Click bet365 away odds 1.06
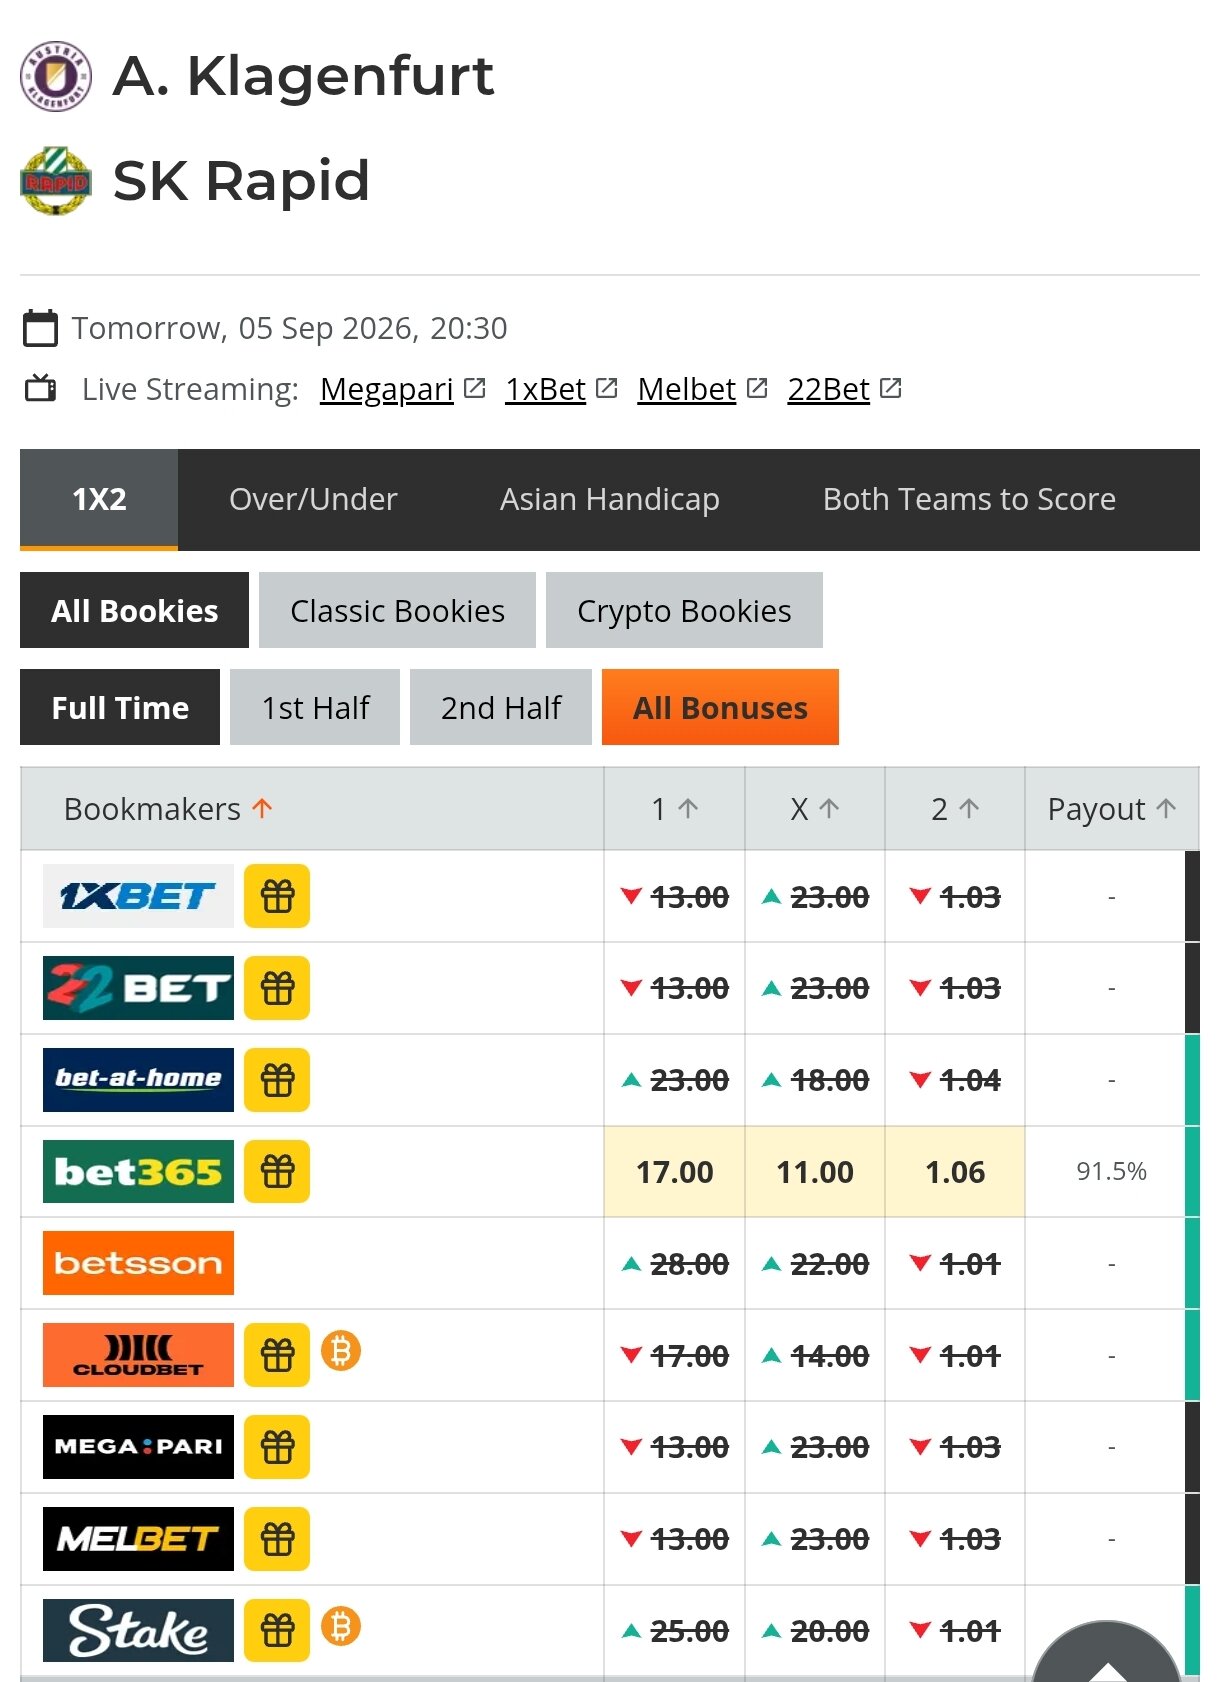 (x=955, y=1171)
